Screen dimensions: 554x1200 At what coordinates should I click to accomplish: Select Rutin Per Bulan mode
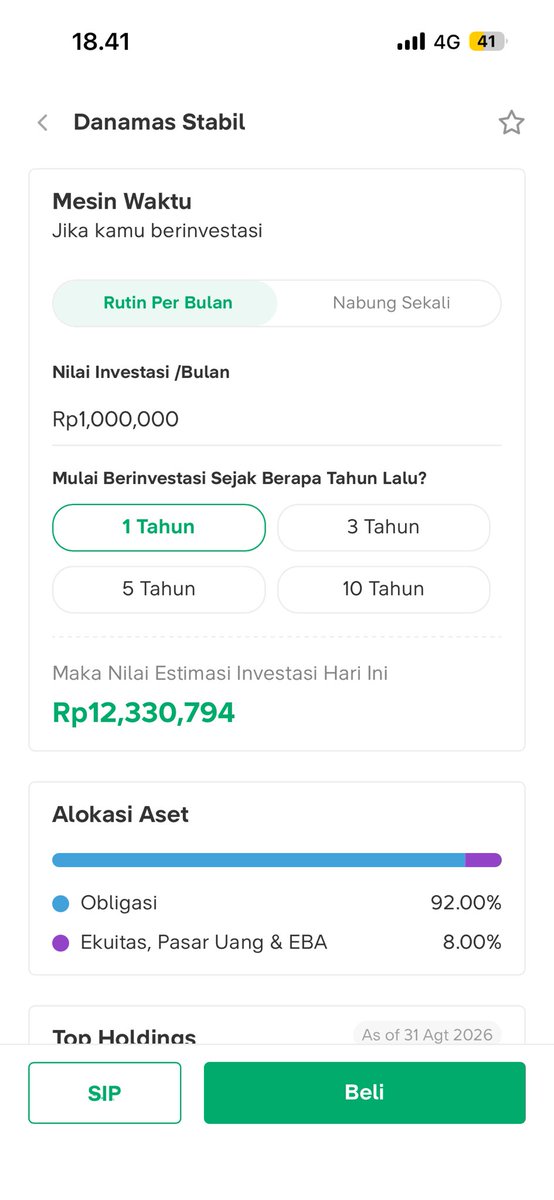coord(165,303)
